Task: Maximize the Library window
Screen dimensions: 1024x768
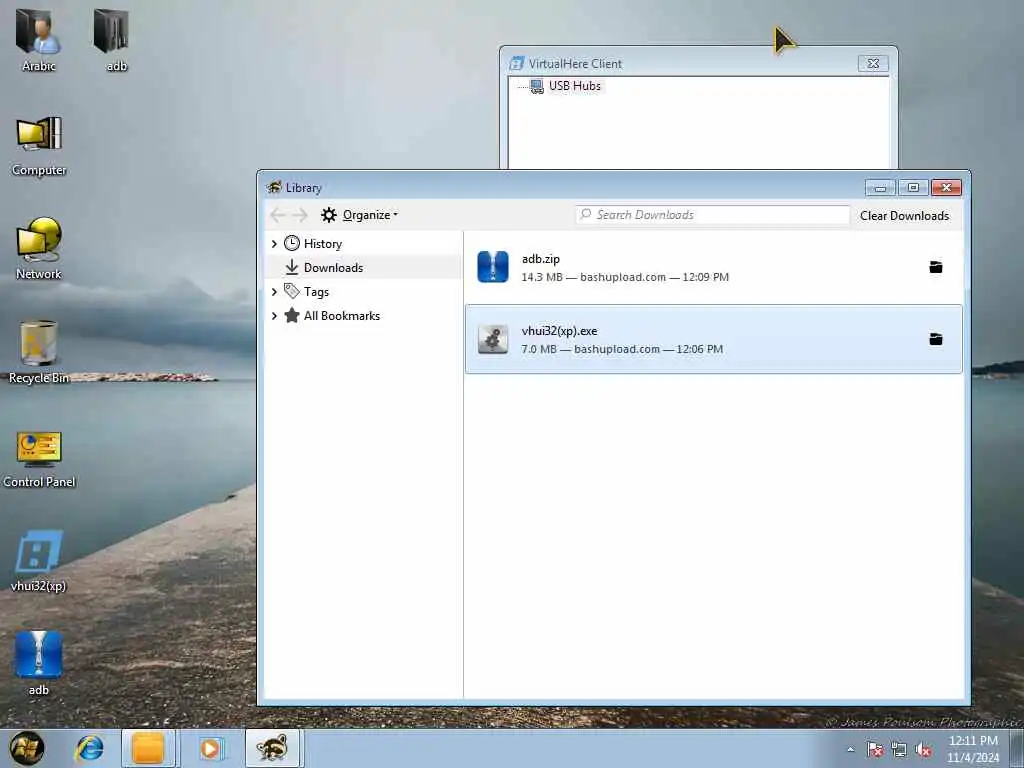Action: (913, 188)
